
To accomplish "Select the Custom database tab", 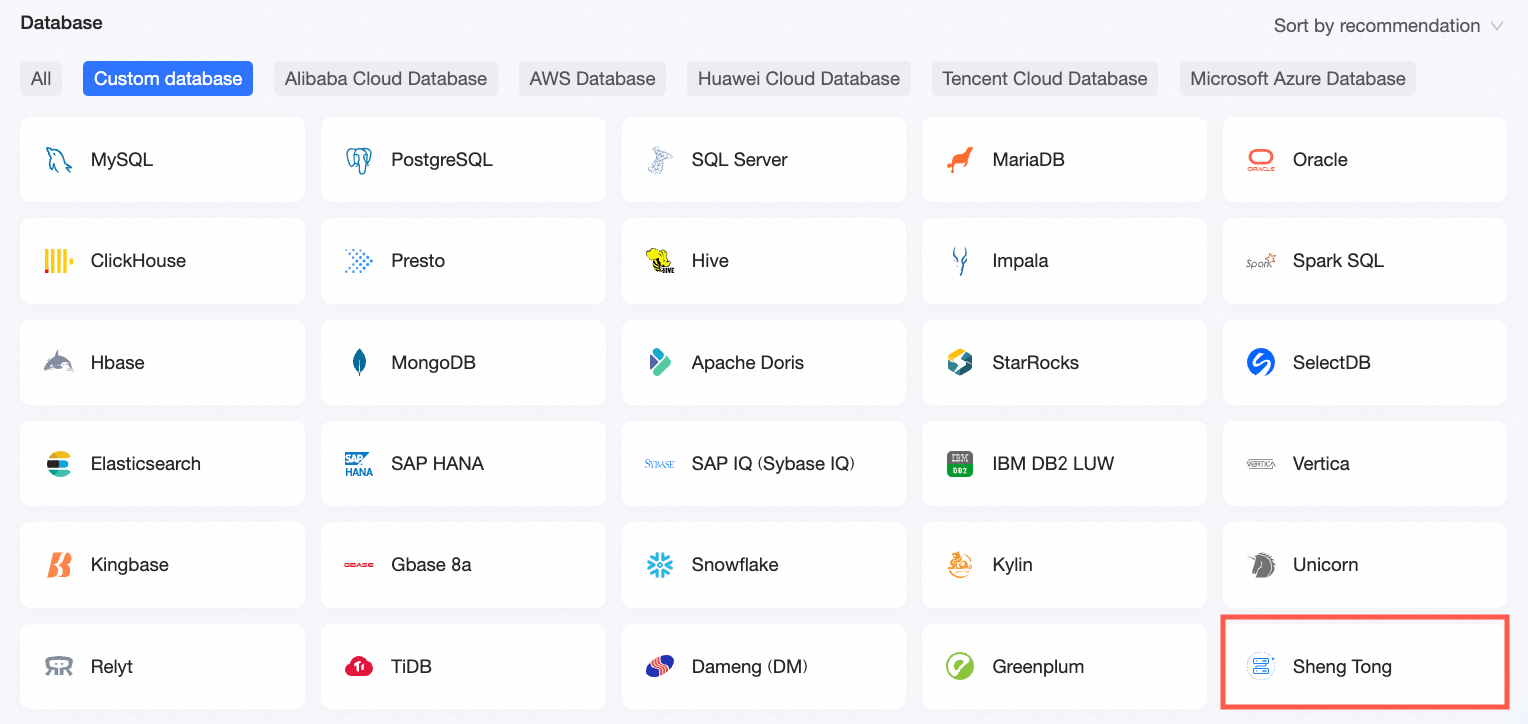I will [x=168, y=79].
